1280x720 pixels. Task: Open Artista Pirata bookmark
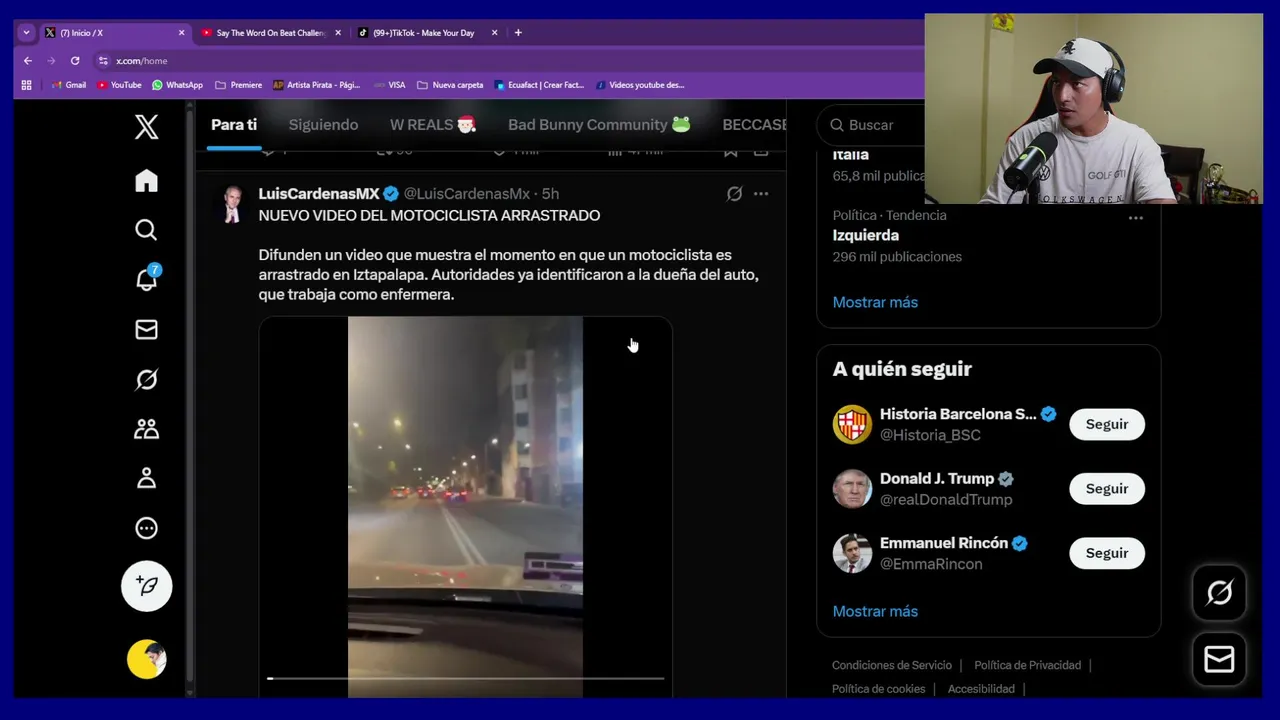pyautogui.click(x=316, y=85)
